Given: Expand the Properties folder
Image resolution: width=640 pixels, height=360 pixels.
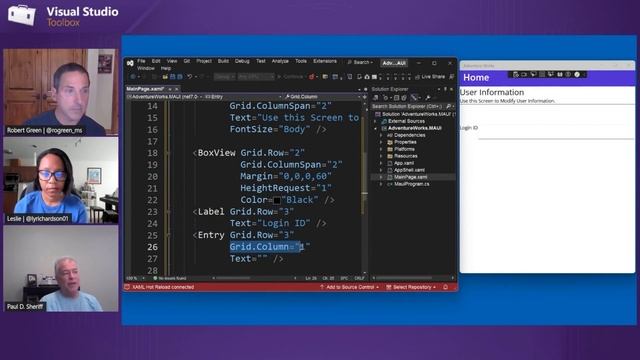Looking at the screenshot, I should (382, 142).
